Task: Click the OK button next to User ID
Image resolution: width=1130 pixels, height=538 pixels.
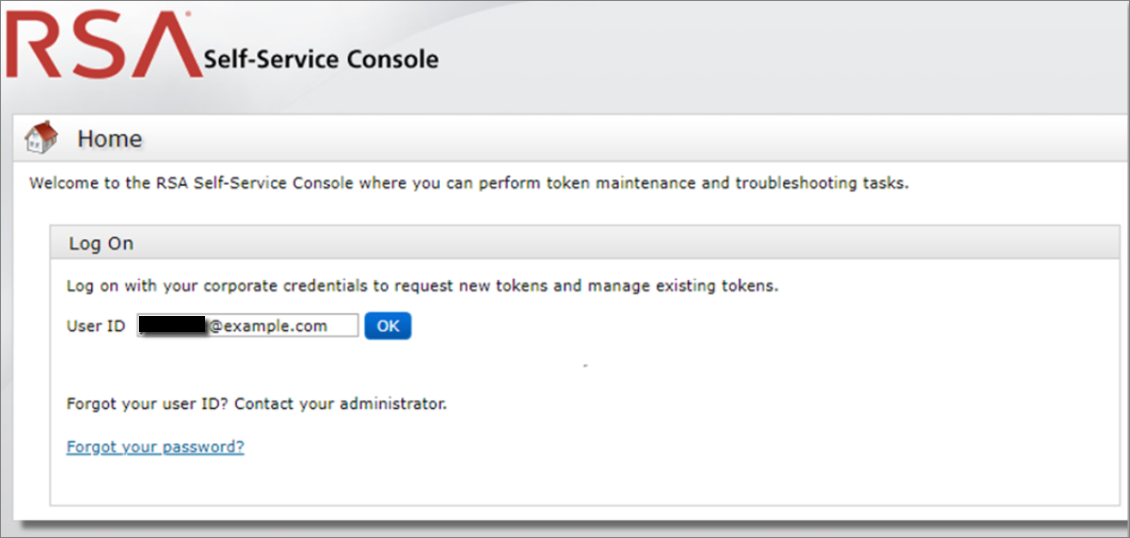Action: tap(388, 326)
